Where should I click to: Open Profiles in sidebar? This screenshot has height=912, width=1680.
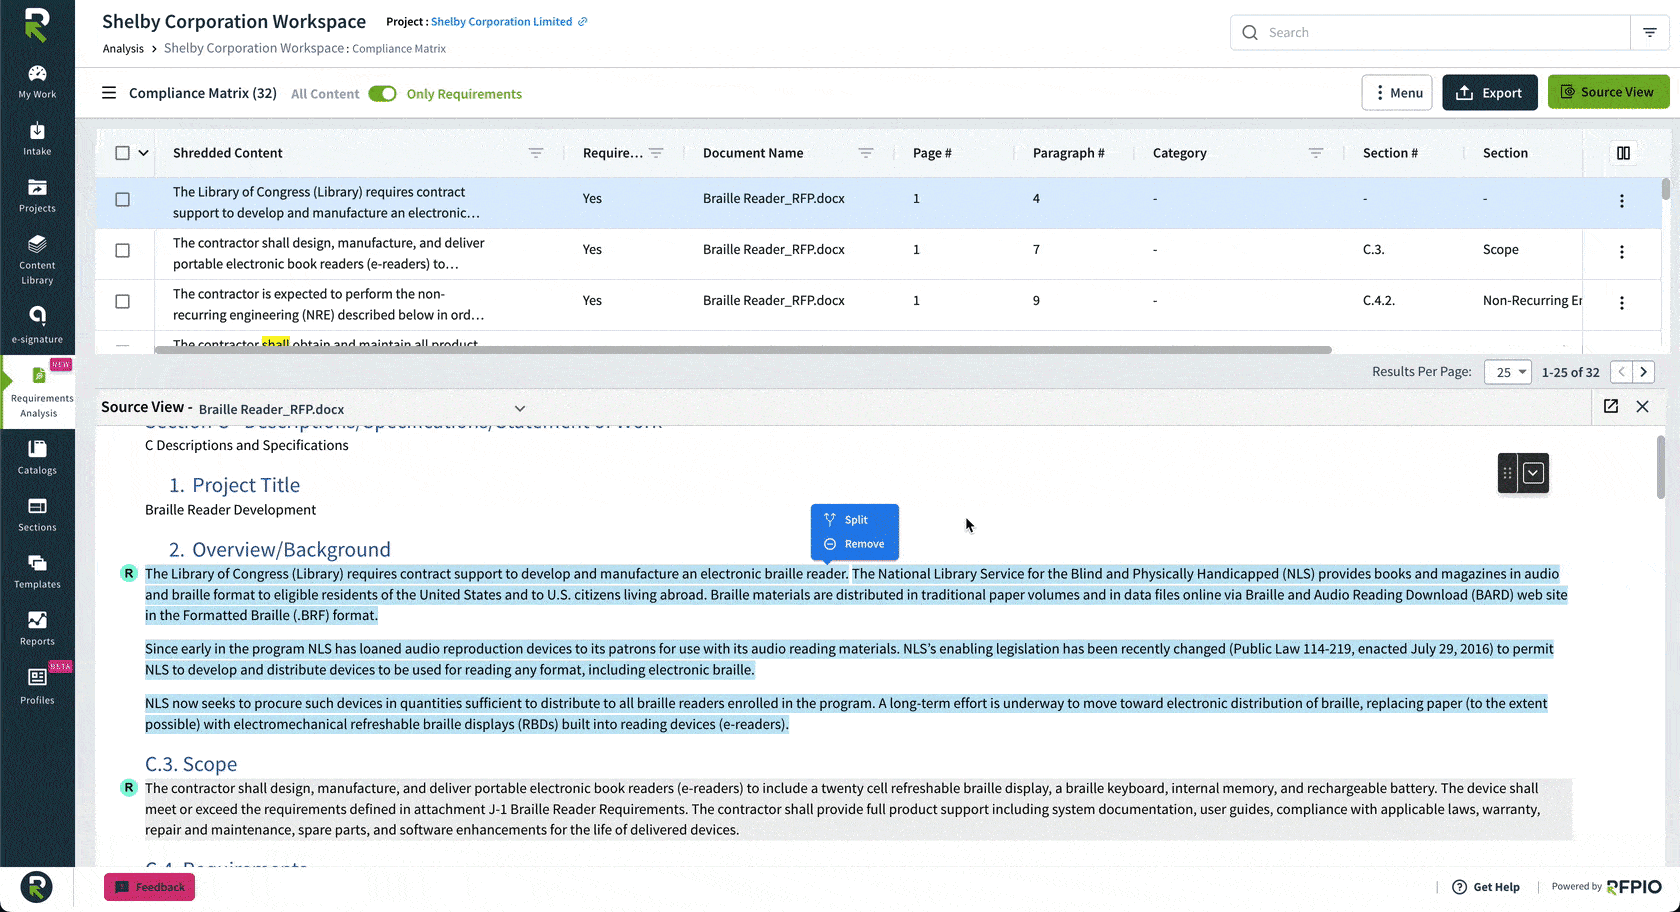37,686
